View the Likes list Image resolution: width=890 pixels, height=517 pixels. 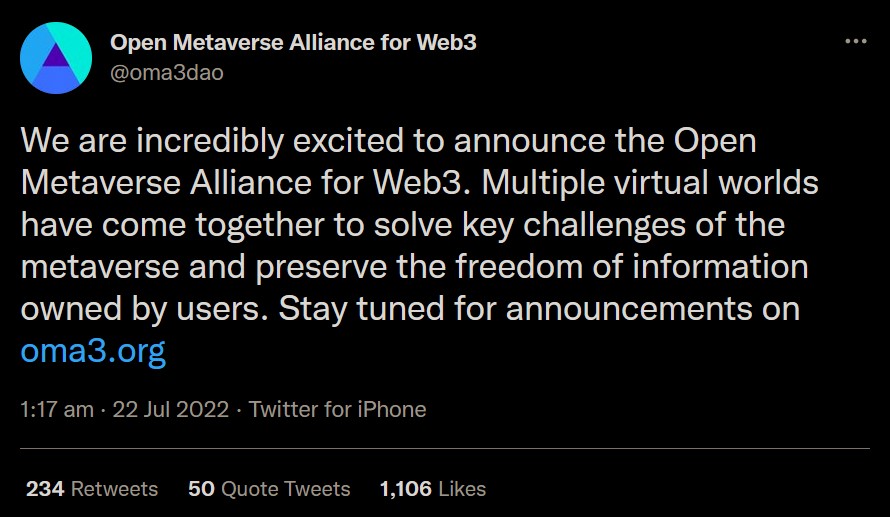click(x=433, y=489)
